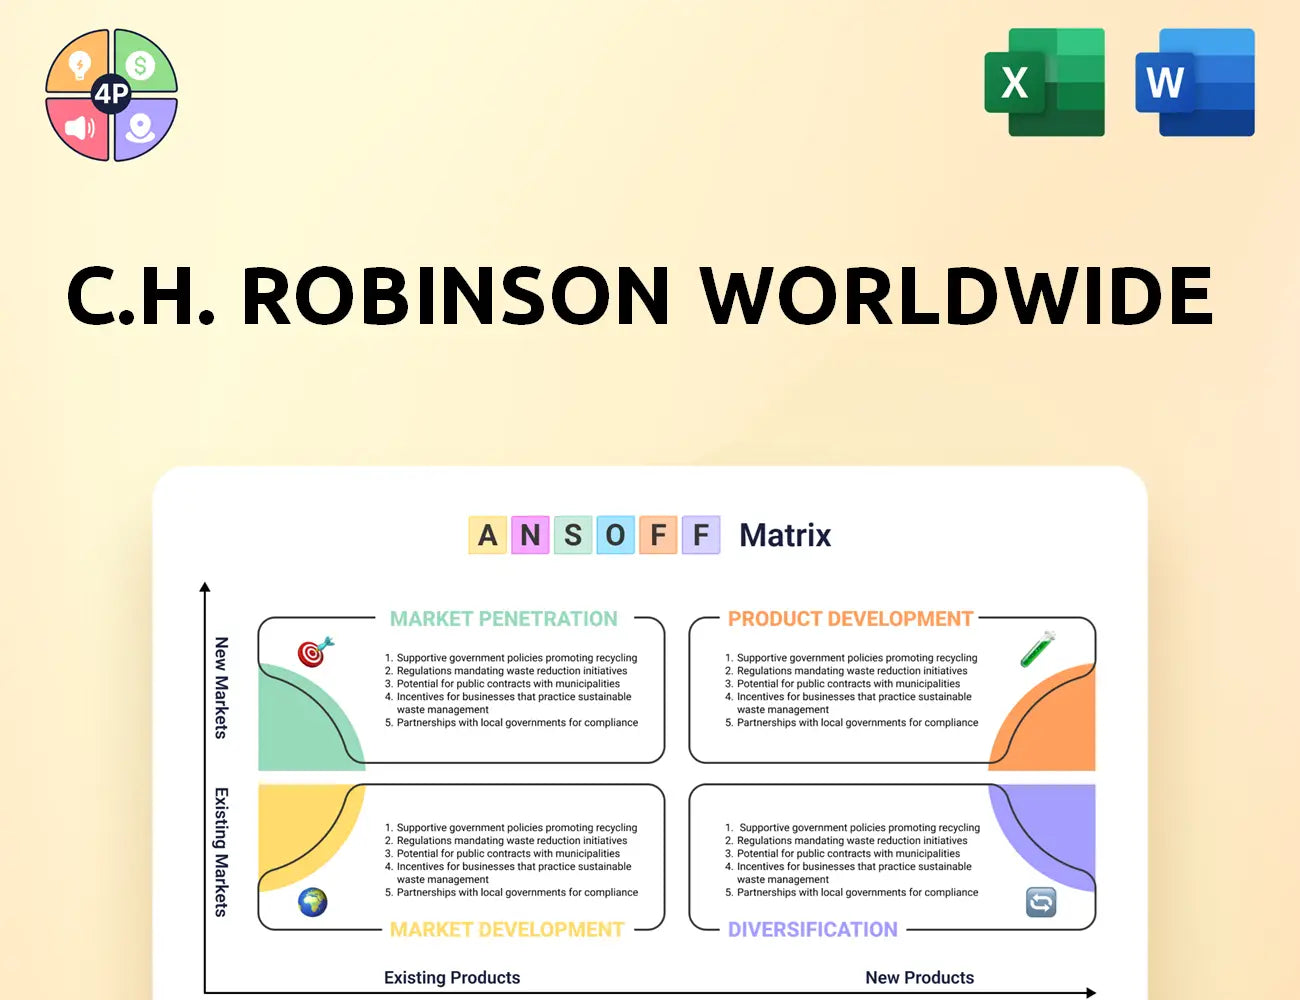The image size is (1300, 1000).
Task: Select item 3 Potential for public contracts, Market Penetration
Action: coord(502,684)
